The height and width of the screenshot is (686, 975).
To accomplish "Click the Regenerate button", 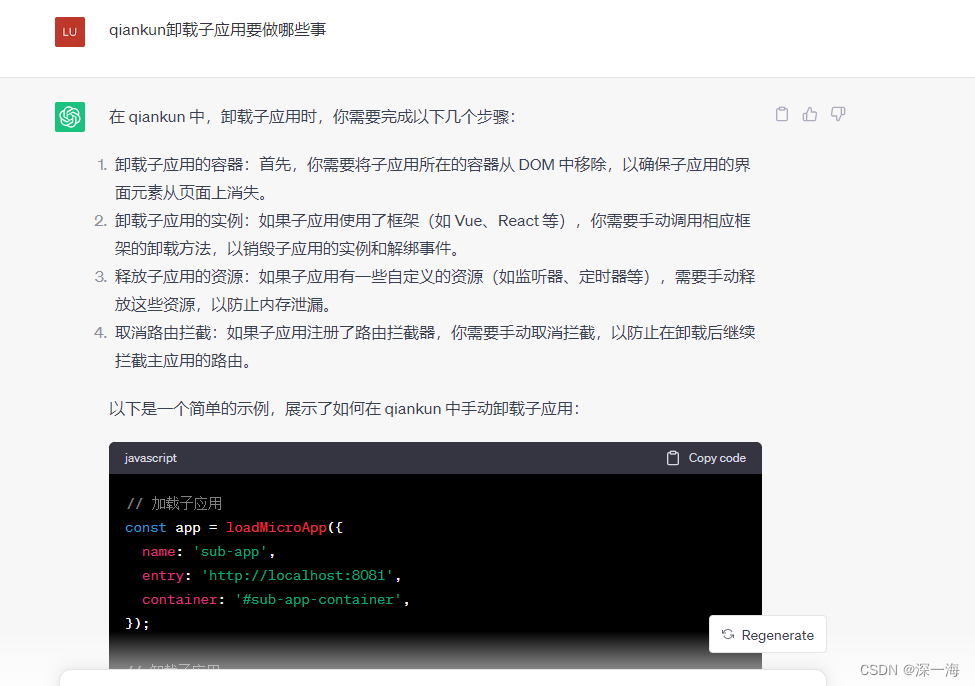I will tap(767, 634).
